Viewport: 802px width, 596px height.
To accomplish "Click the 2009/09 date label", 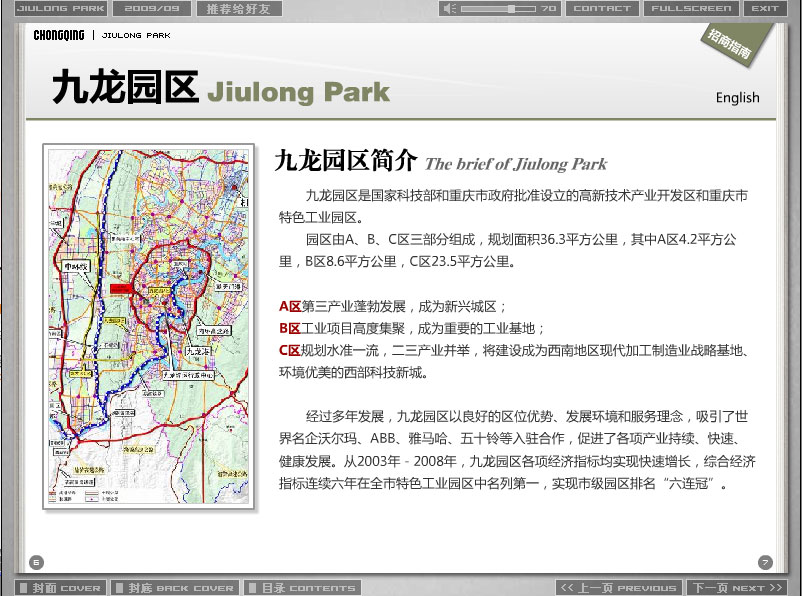I will [153, 9].
